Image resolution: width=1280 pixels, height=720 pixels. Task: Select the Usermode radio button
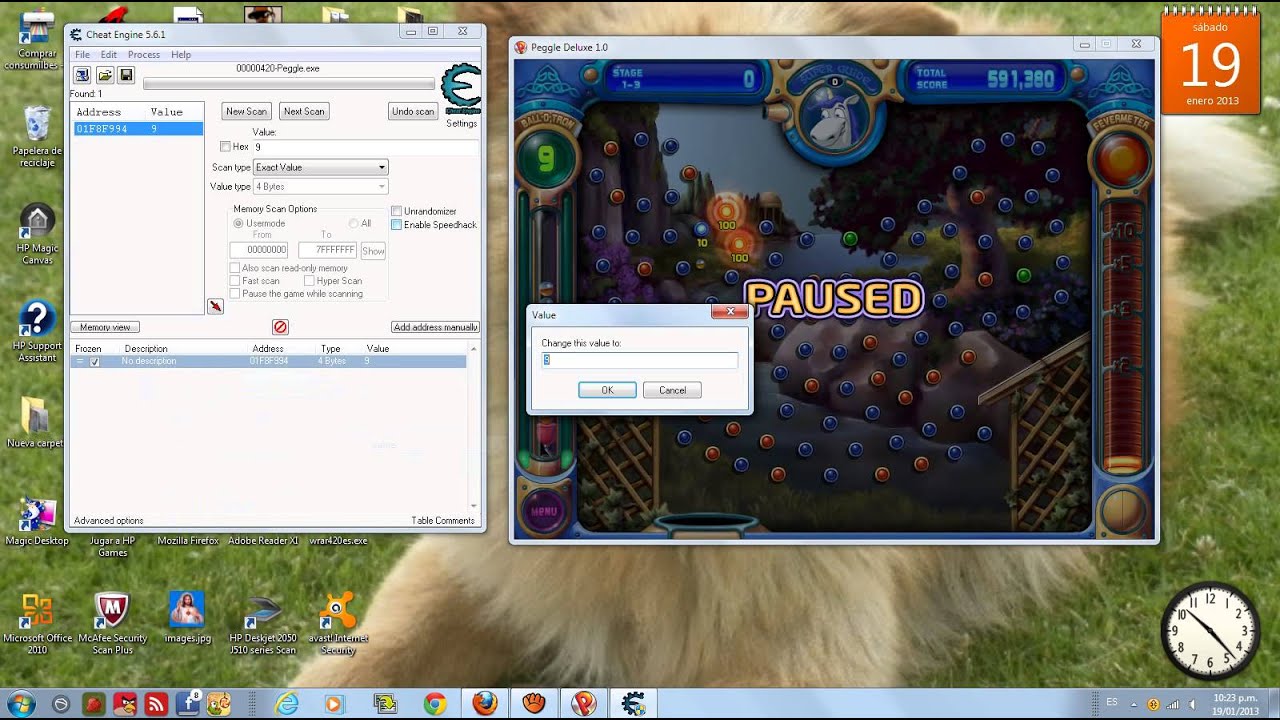tap(238, 223)
